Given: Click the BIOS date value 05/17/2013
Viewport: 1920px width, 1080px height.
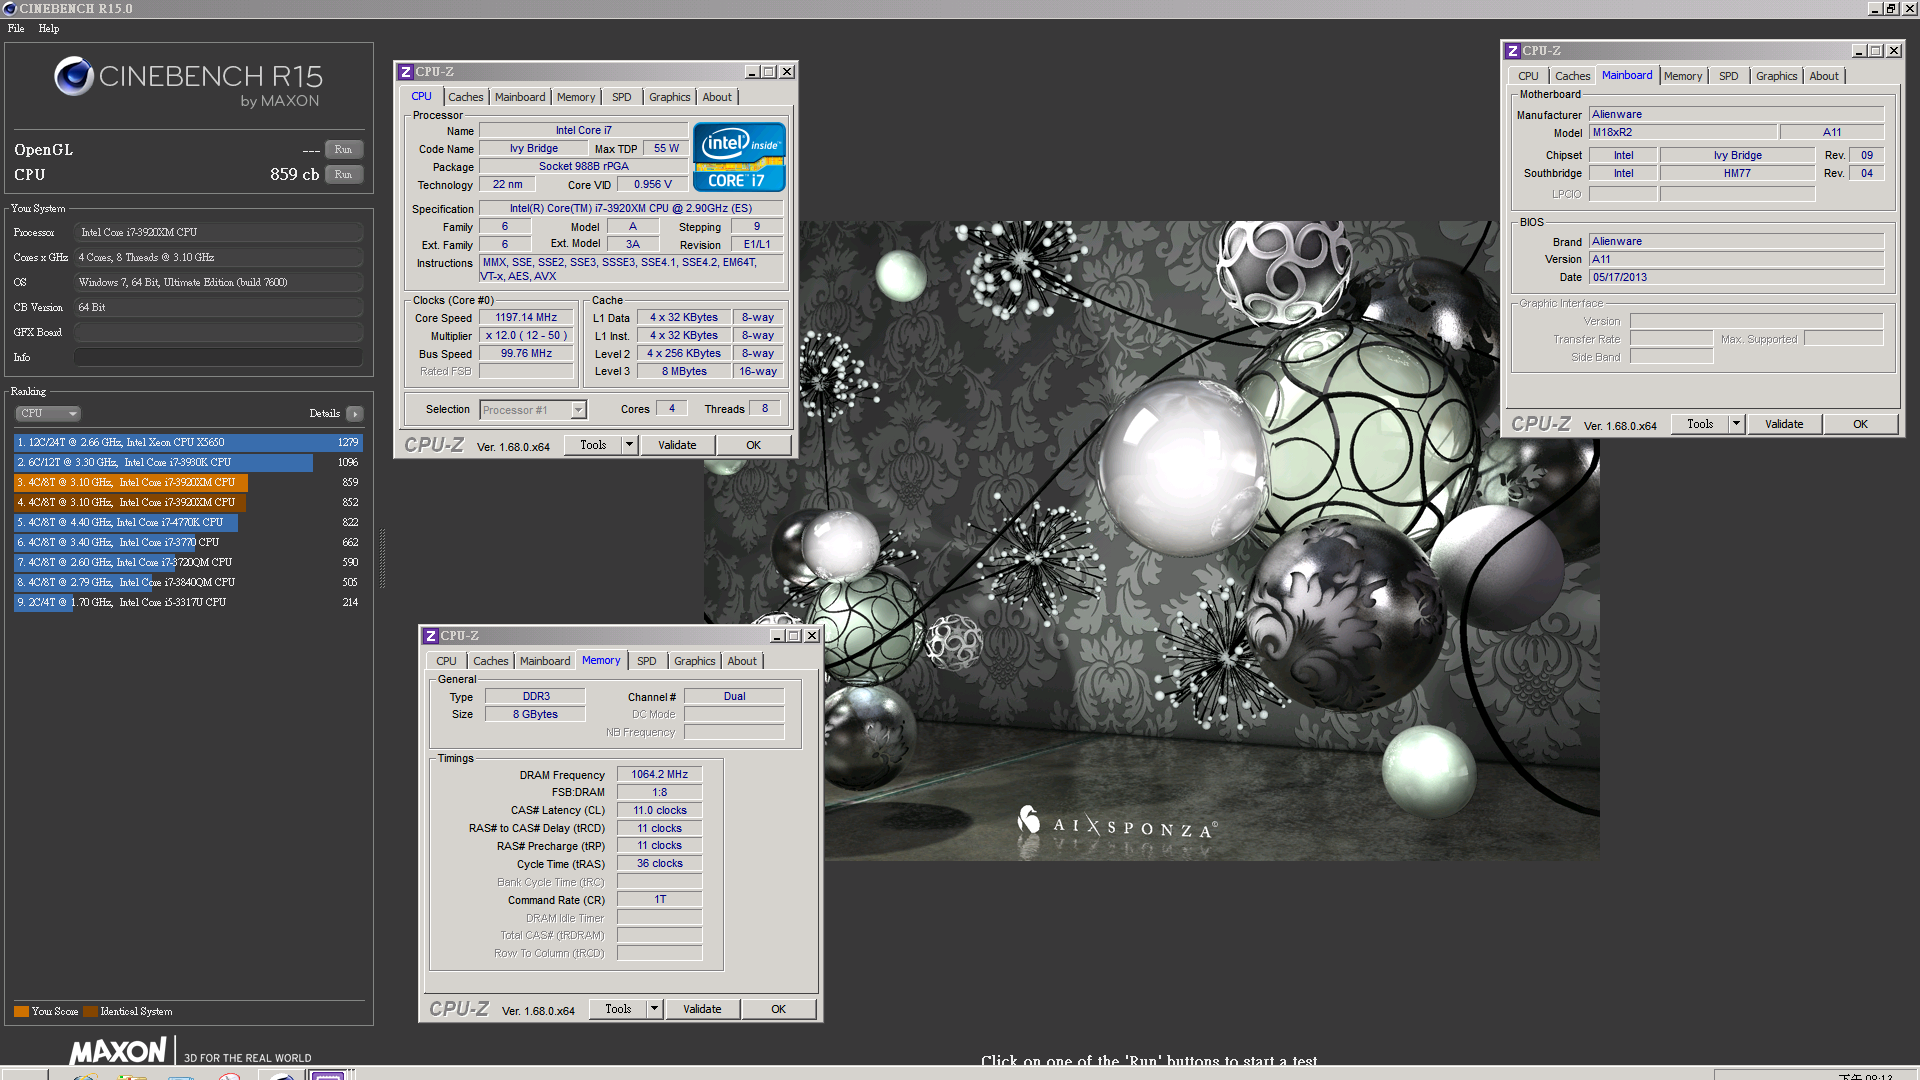Looking at the screenshot, I should (1737, 278).
